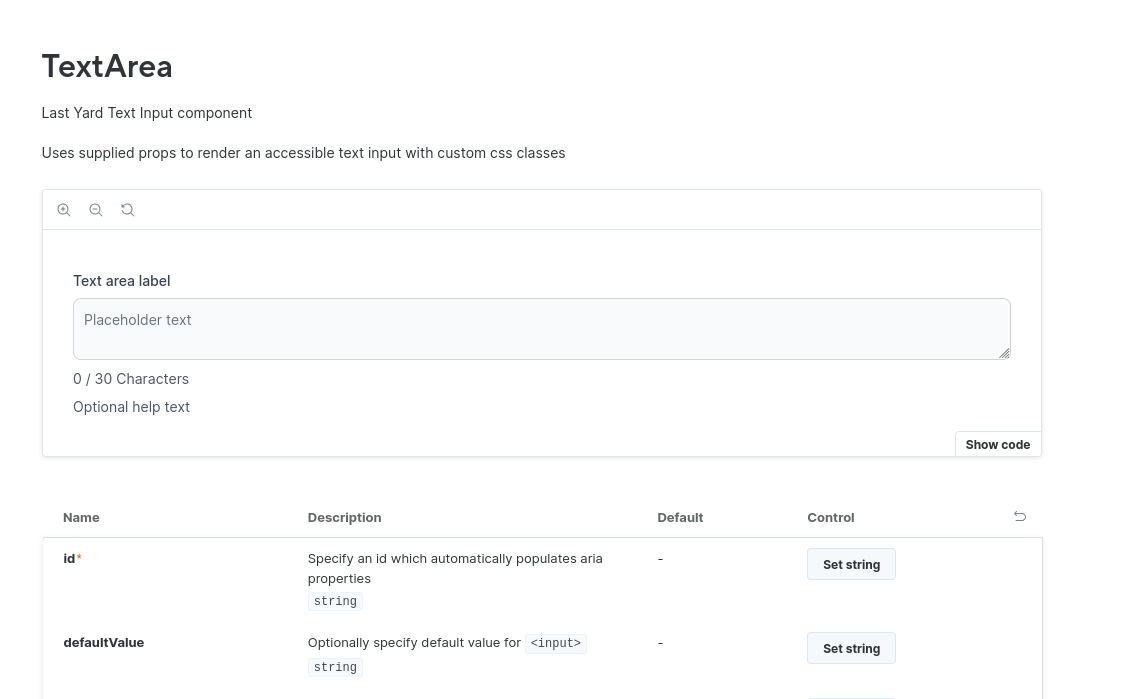Click the 0 / 30 Characters counter
1125x699 pixels.
tap(131, 379)
